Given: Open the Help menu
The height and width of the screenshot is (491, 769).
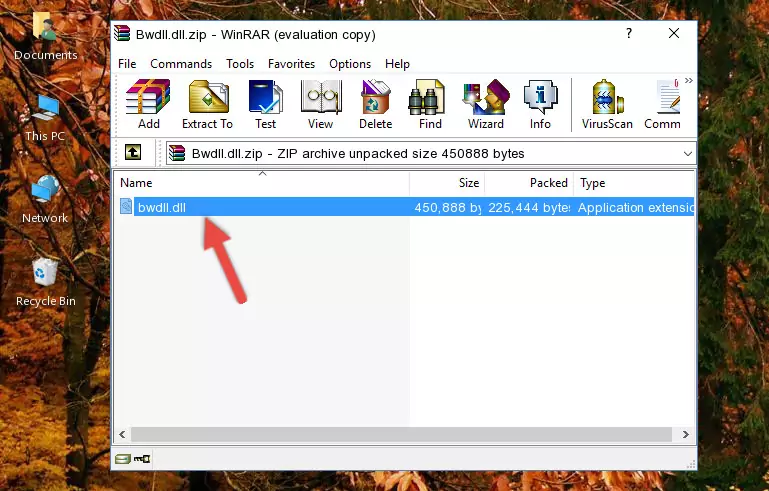Looking at the screenshot, I should click(x=397, y=64).
